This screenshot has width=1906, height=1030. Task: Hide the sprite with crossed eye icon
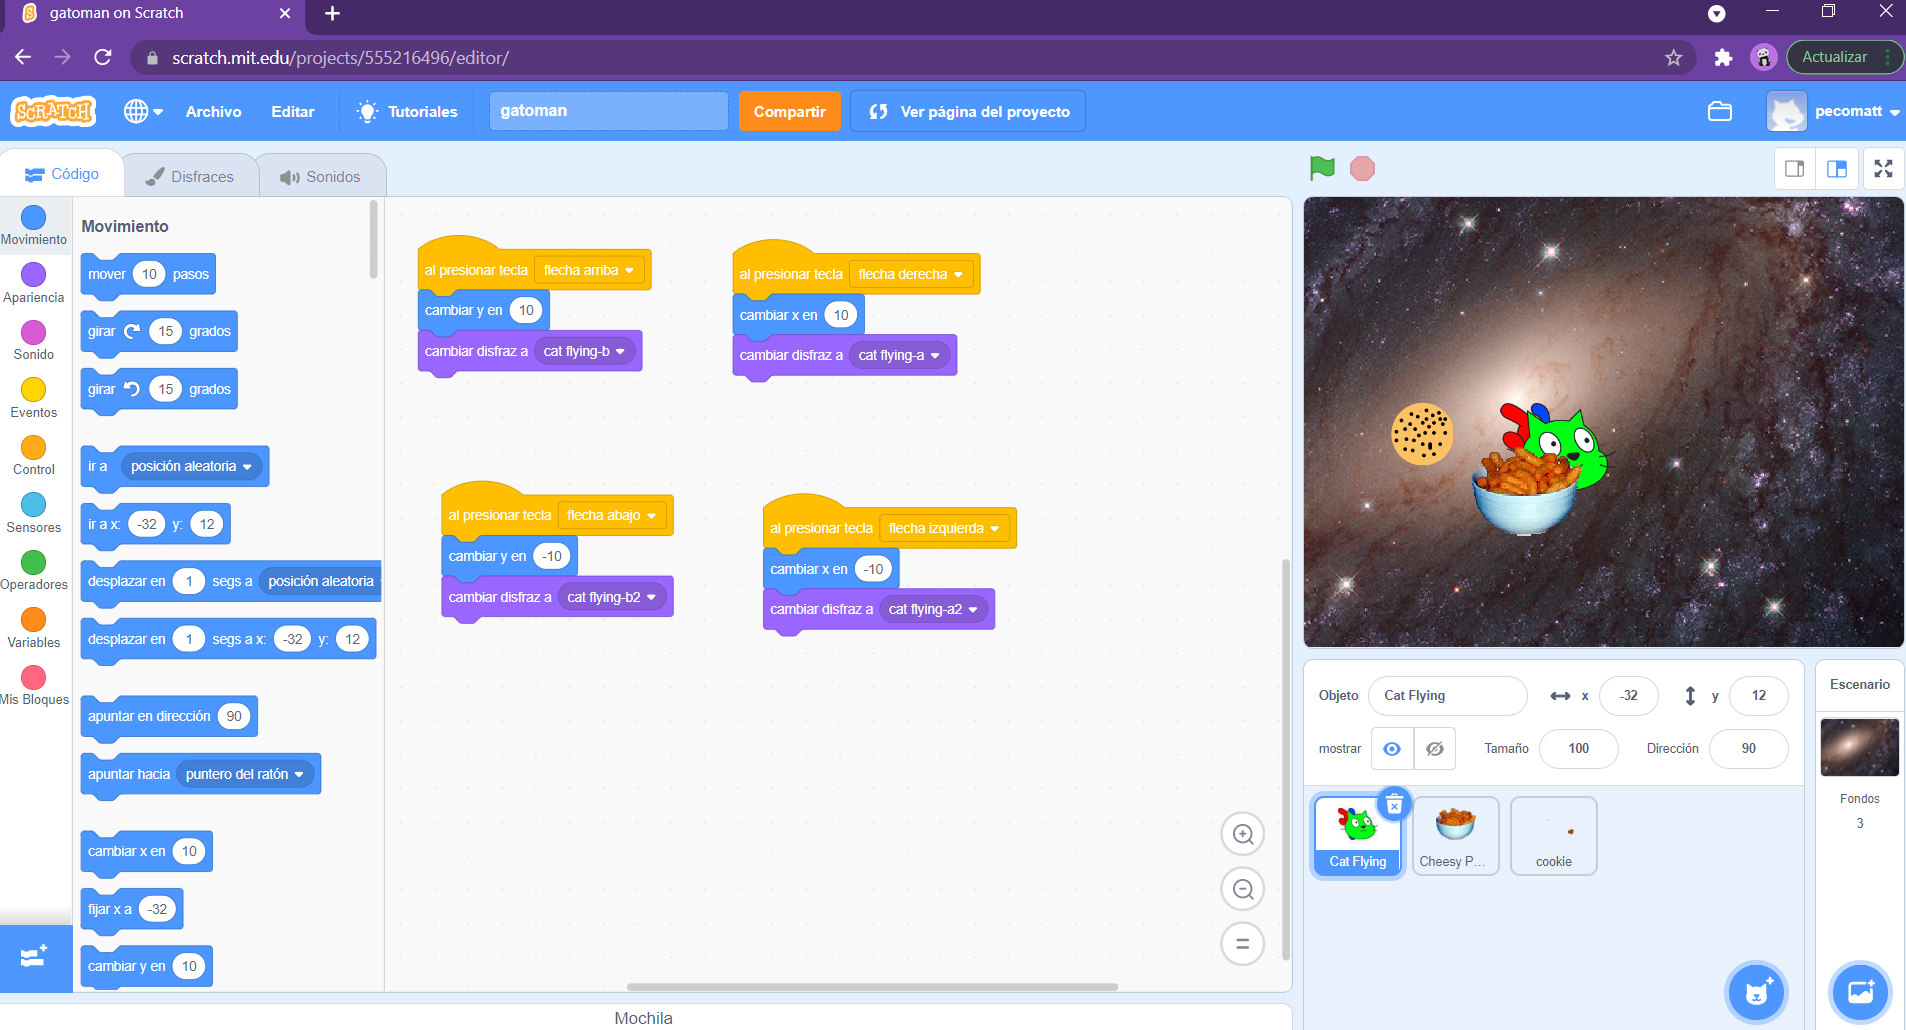pyautogui.click(x=1435, y=748)
